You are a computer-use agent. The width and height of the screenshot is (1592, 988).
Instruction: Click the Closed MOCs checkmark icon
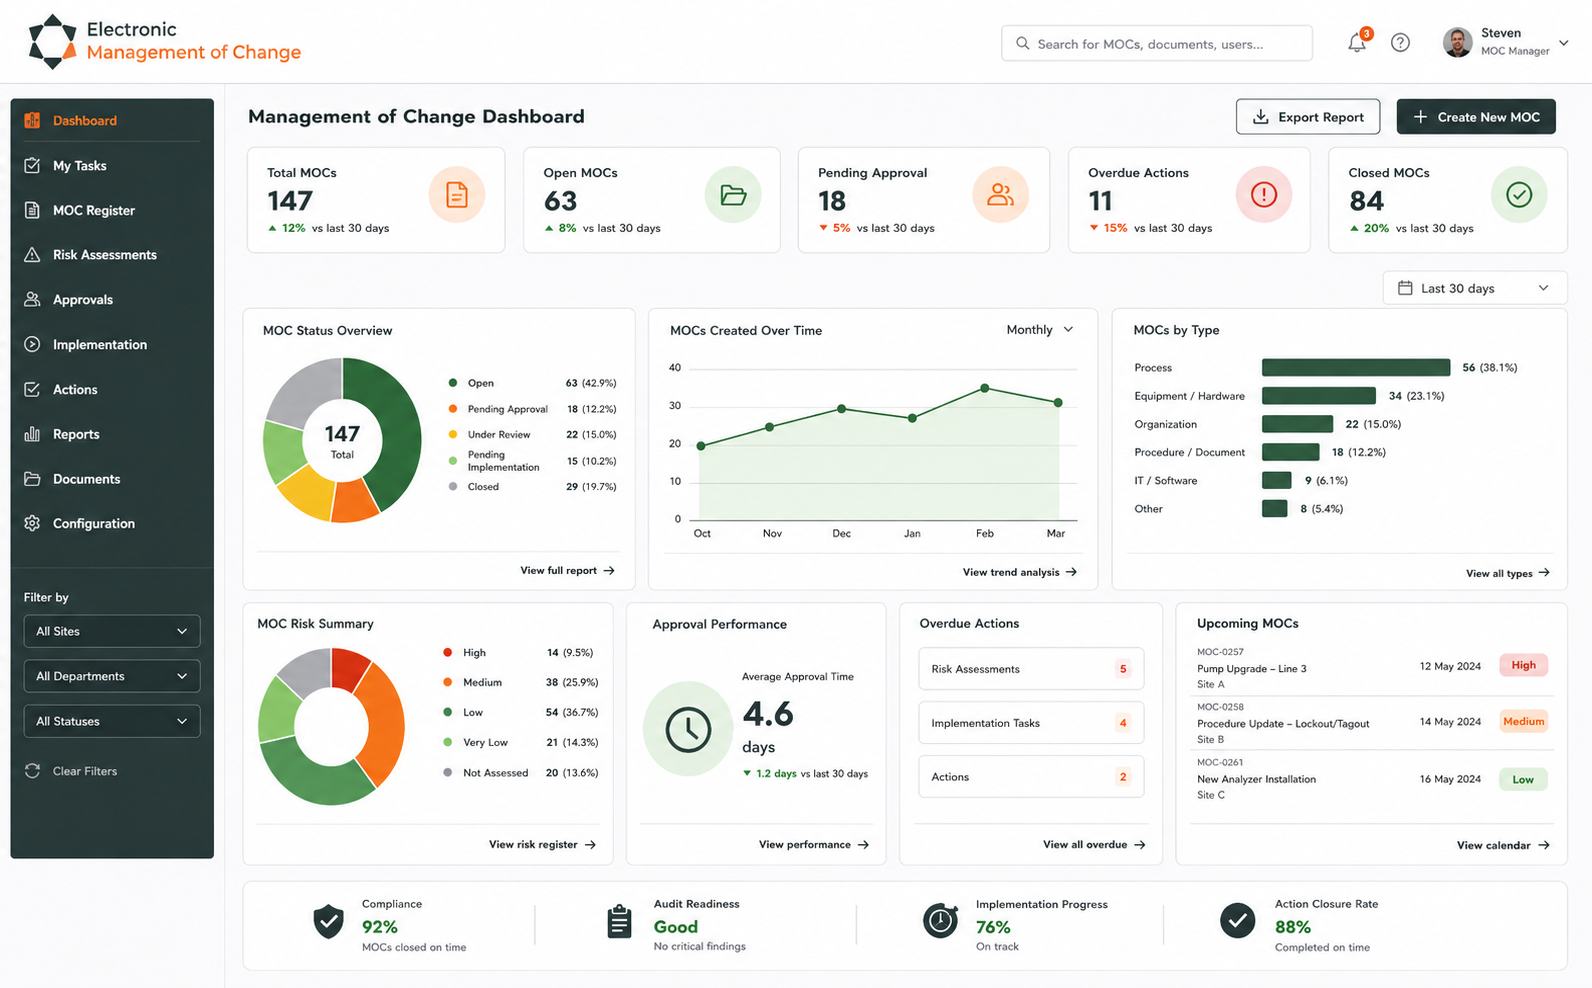[1519, 195]
